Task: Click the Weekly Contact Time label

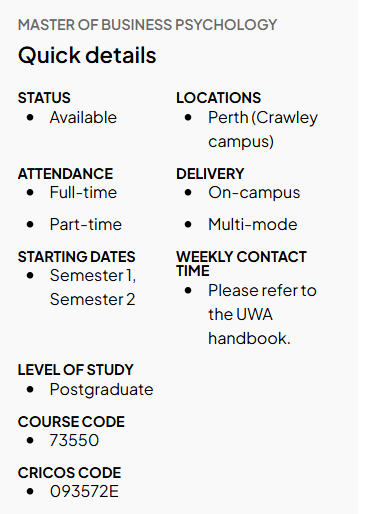Action: coord(241,263)
